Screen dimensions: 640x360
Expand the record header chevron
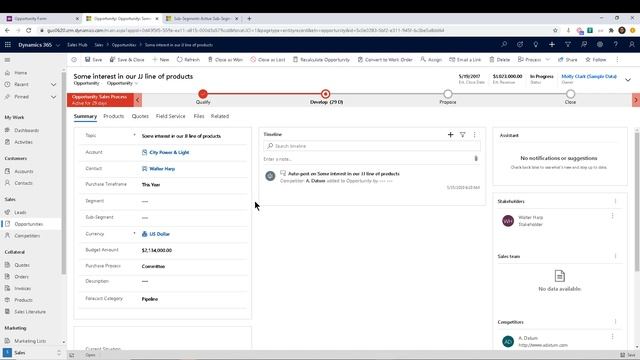tap(628, 80)
